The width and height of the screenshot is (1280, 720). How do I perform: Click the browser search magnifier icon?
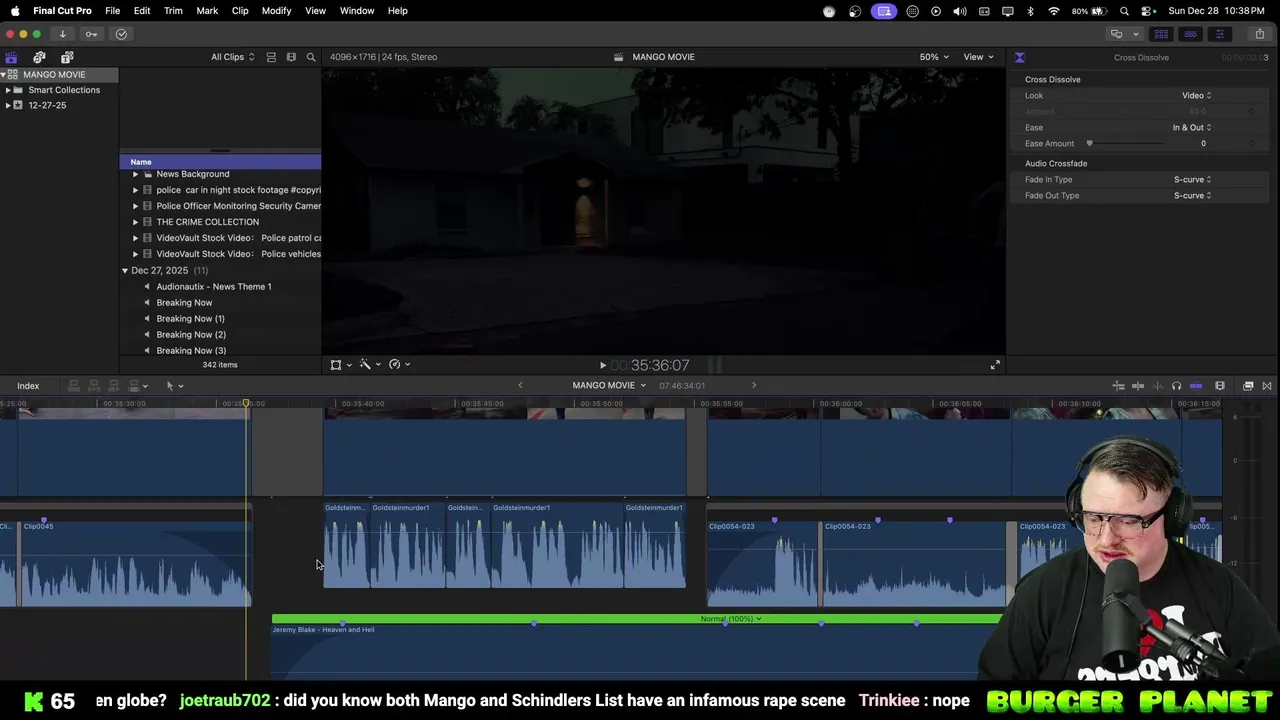coord(311,57)
